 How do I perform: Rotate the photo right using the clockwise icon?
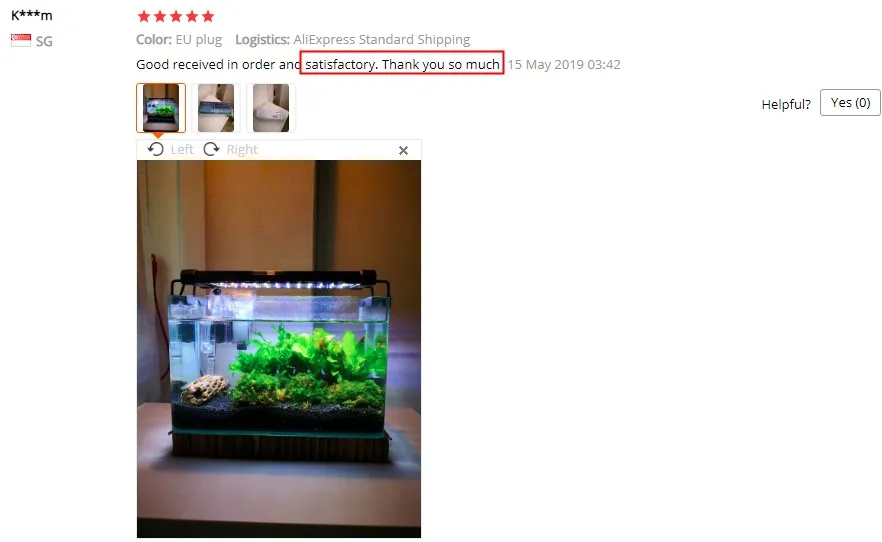(x=212, y=150)
